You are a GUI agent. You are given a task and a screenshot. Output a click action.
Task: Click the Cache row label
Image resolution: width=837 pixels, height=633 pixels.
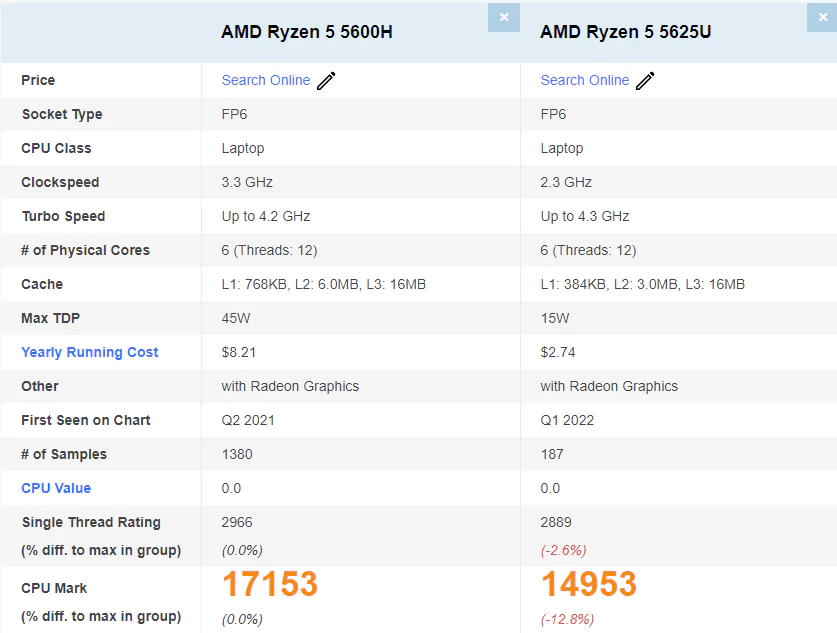pos(42,284)
